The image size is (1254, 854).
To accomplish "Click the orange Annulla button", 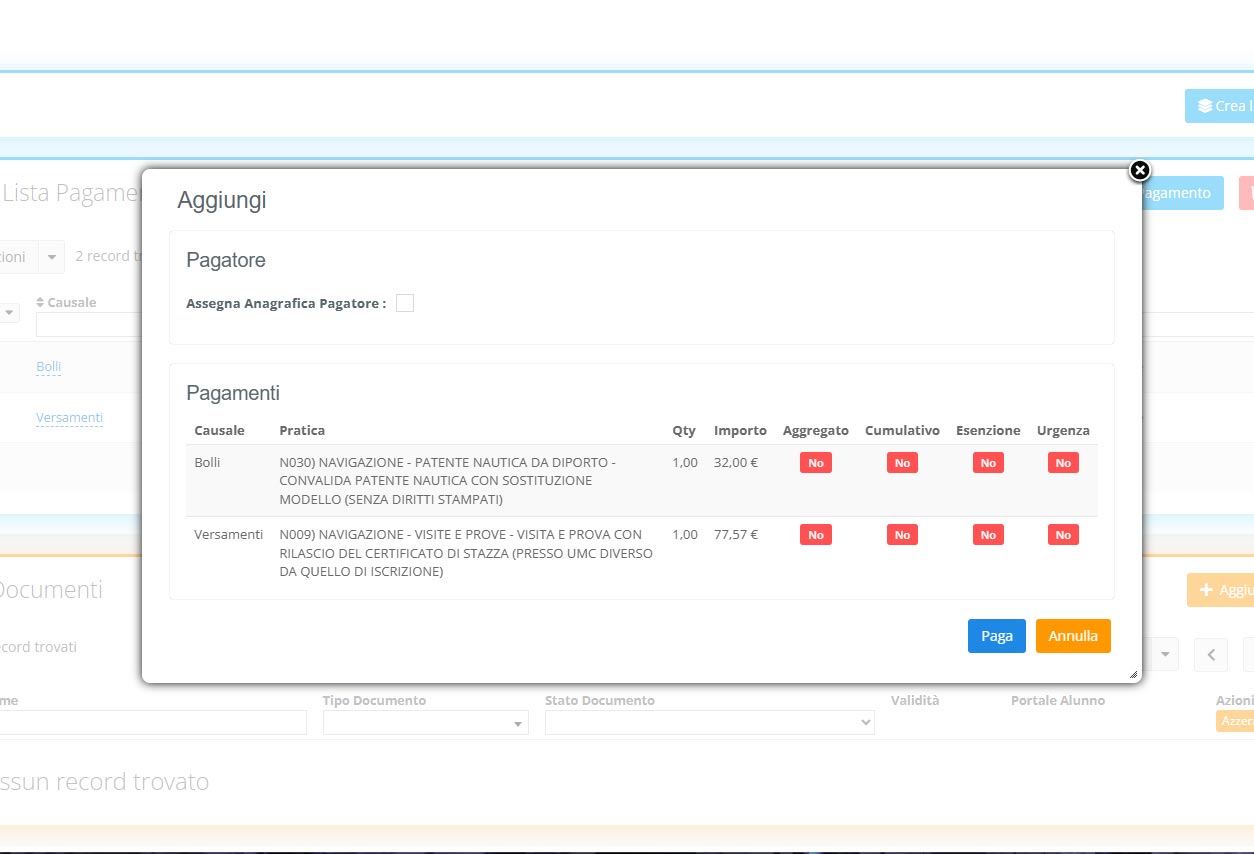I will point(1072,636).
